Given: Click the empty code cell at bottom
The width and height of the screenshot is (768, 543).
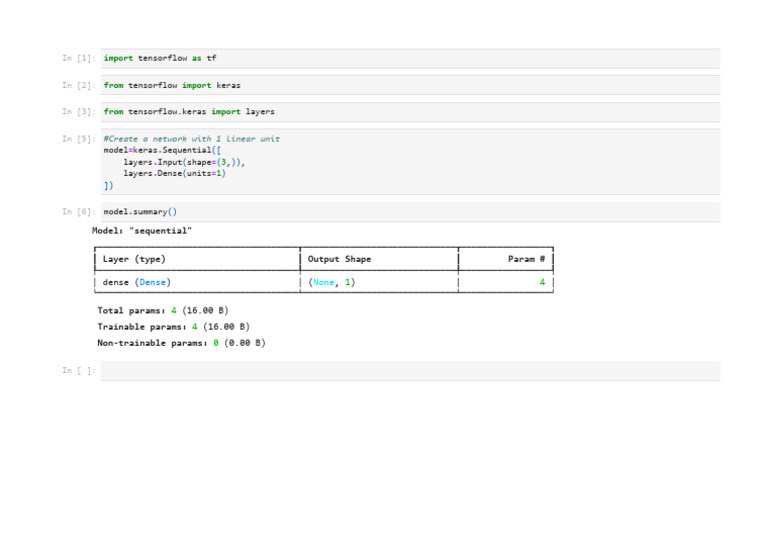Looking at the screenshot, I should coord(410,371).
